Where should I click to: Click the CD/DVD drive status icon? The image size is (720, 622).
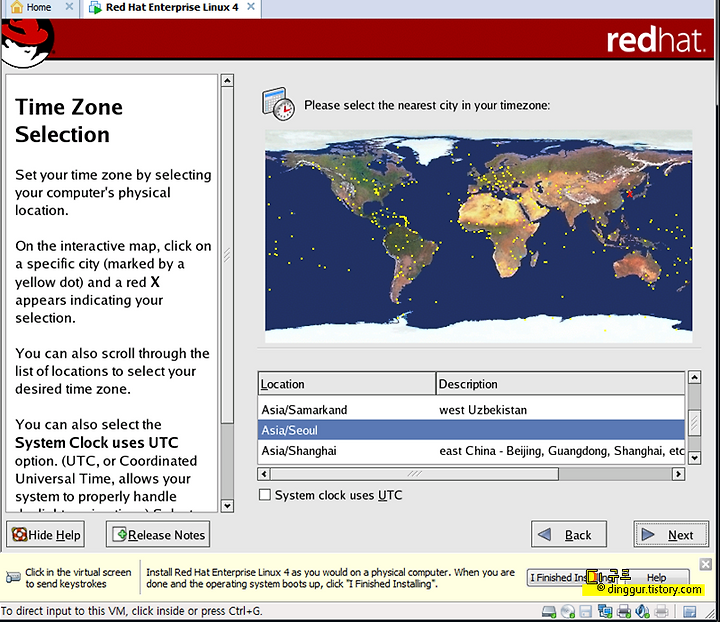568,611
